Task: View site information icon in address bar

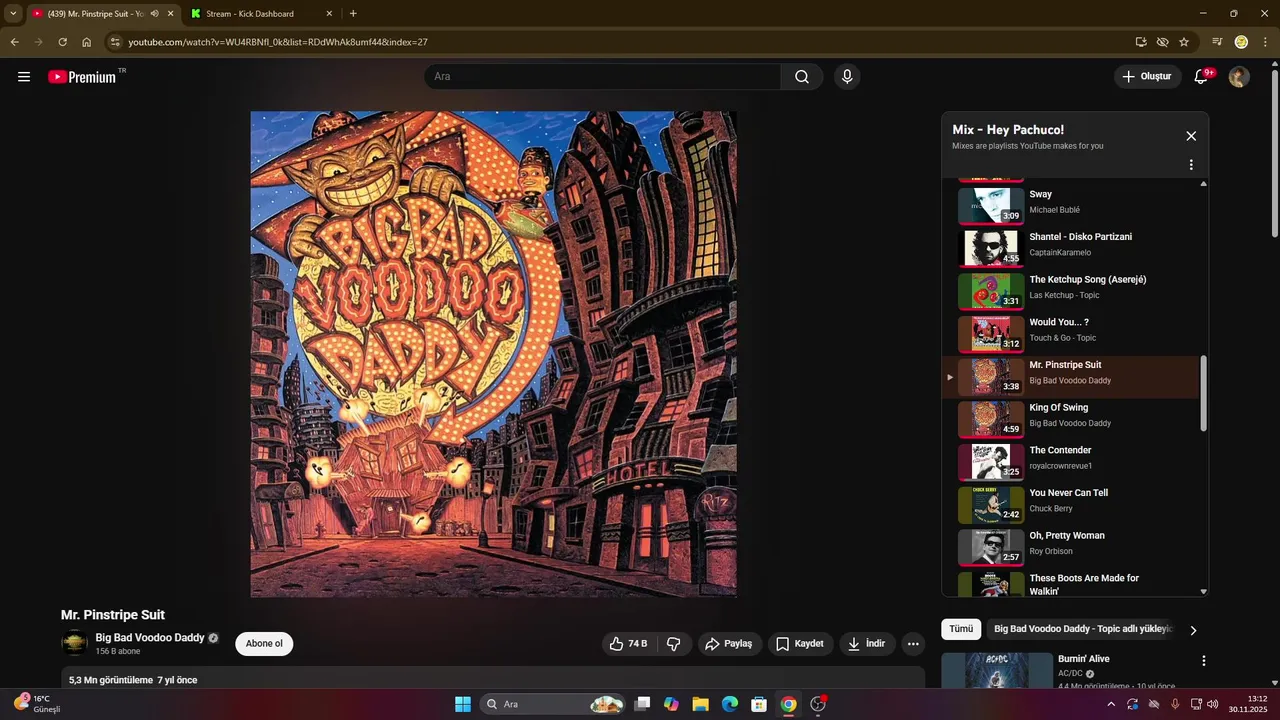Action: coord(115,42)
